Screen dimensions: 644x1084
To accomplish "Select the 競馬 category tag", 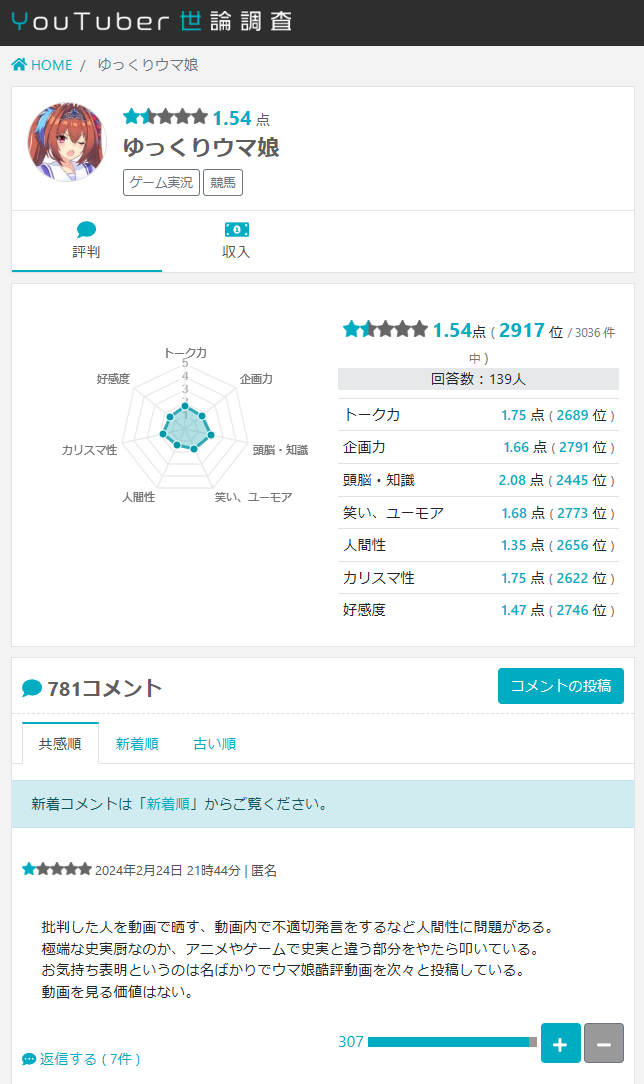I will coord(223,183).
